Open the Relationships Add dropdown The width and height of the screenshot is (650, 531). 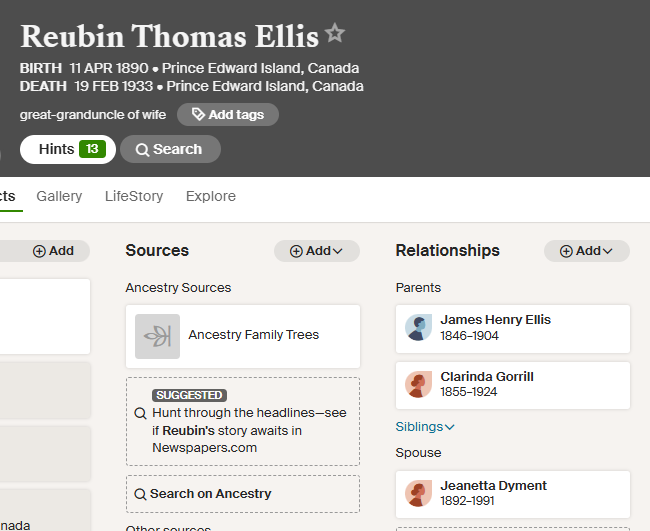point(587,251)
